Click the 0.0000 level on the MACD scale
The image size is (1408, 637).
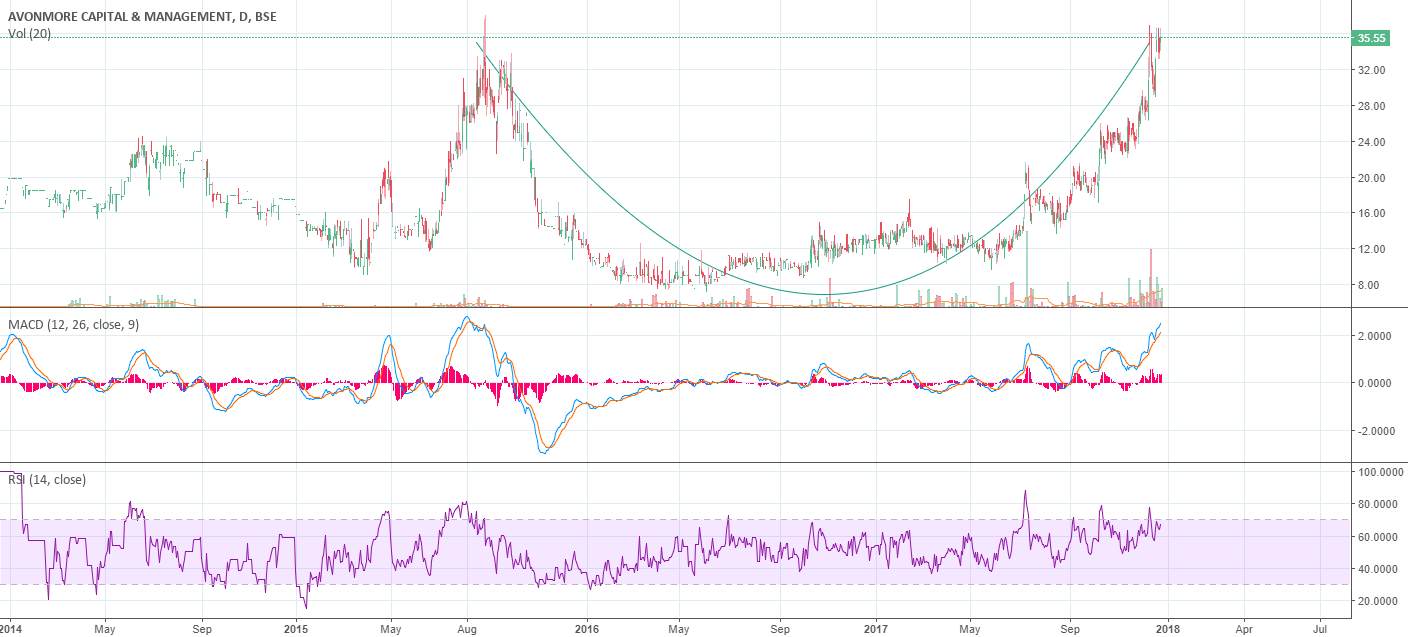click(1372, 381)
